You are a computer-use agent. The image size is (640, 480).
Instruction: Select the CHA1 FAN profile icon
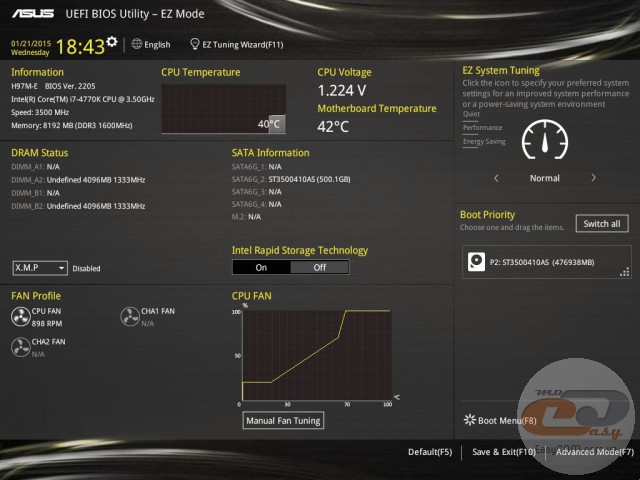(130, 317)
